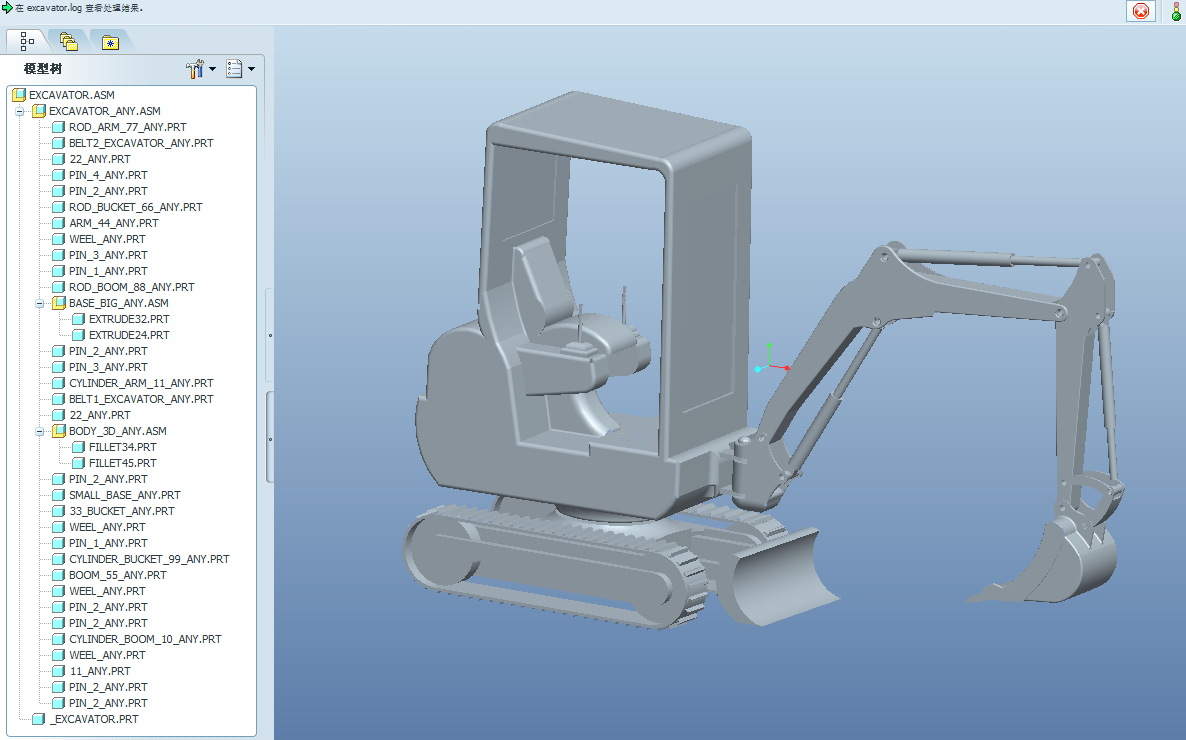
Task: Click the excavator.log result message text
Action: (79, 8)
